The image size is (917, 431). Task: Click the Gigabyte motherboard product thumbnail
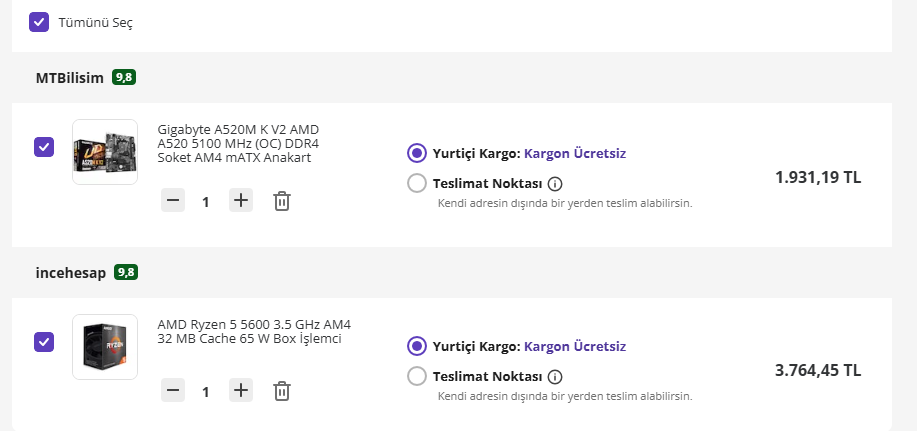105,152
